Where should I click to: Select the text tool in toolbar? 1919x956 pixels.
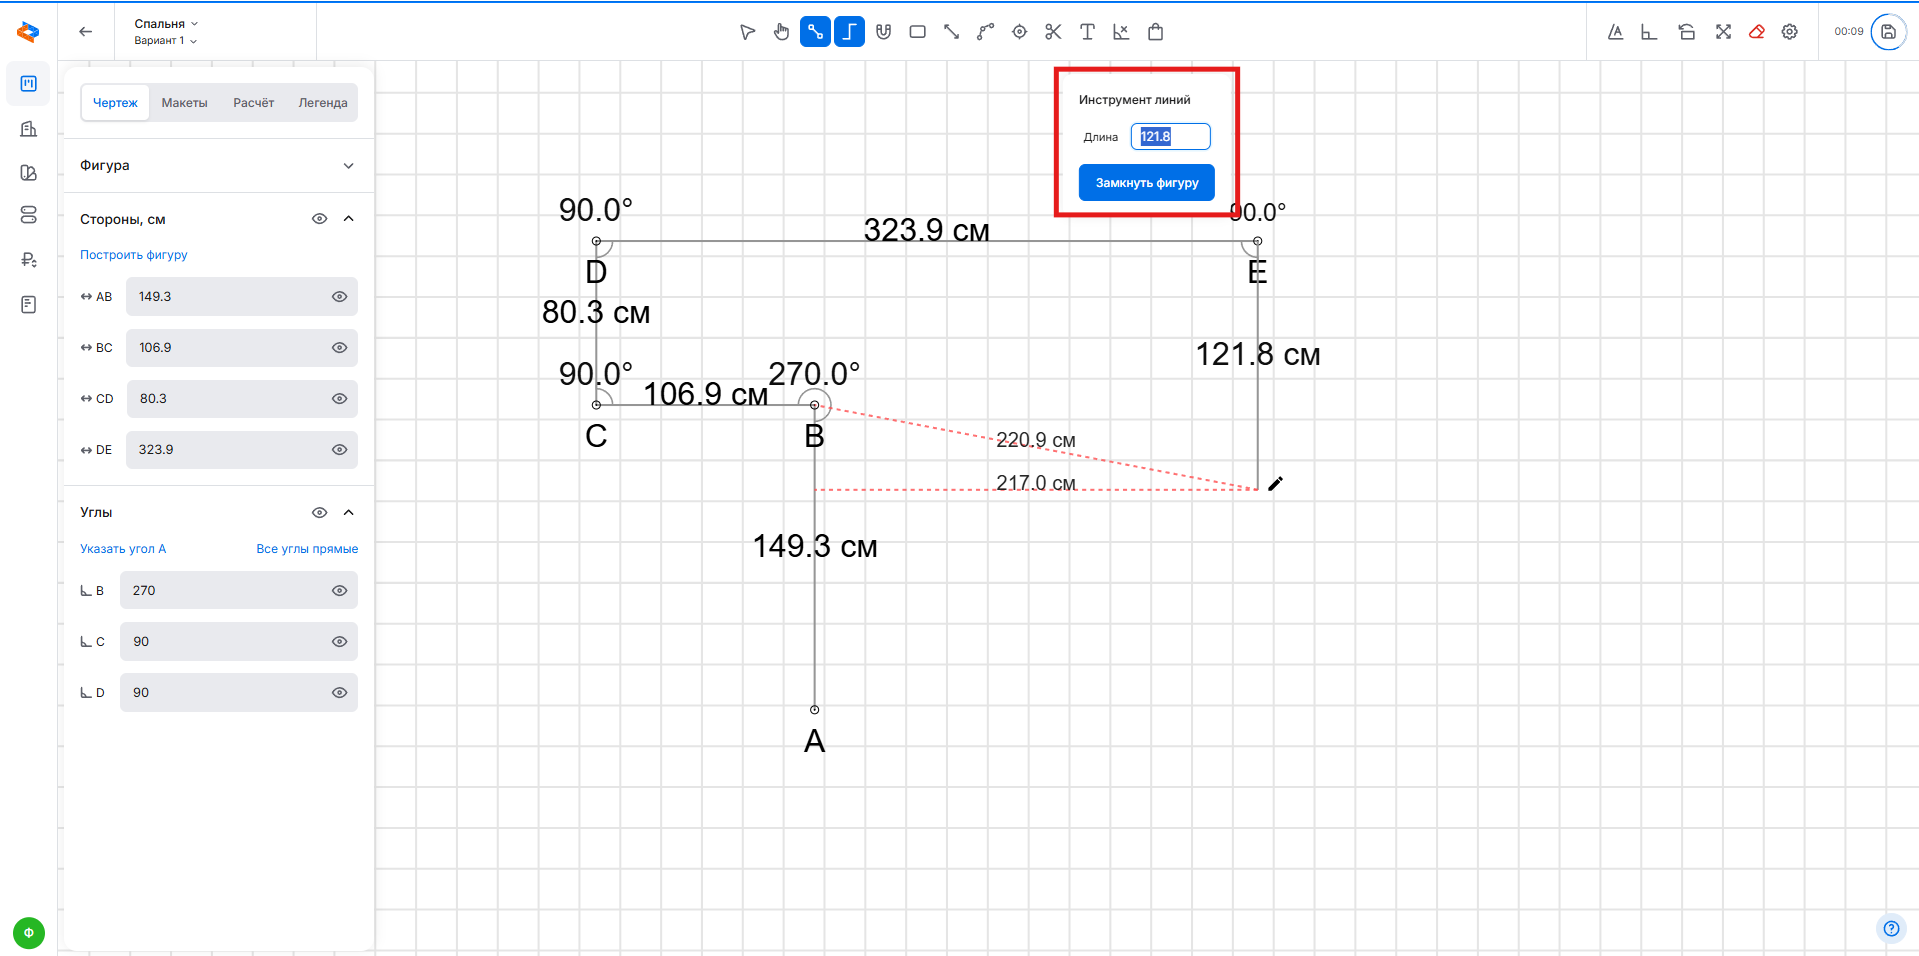tap(1087, 32)
